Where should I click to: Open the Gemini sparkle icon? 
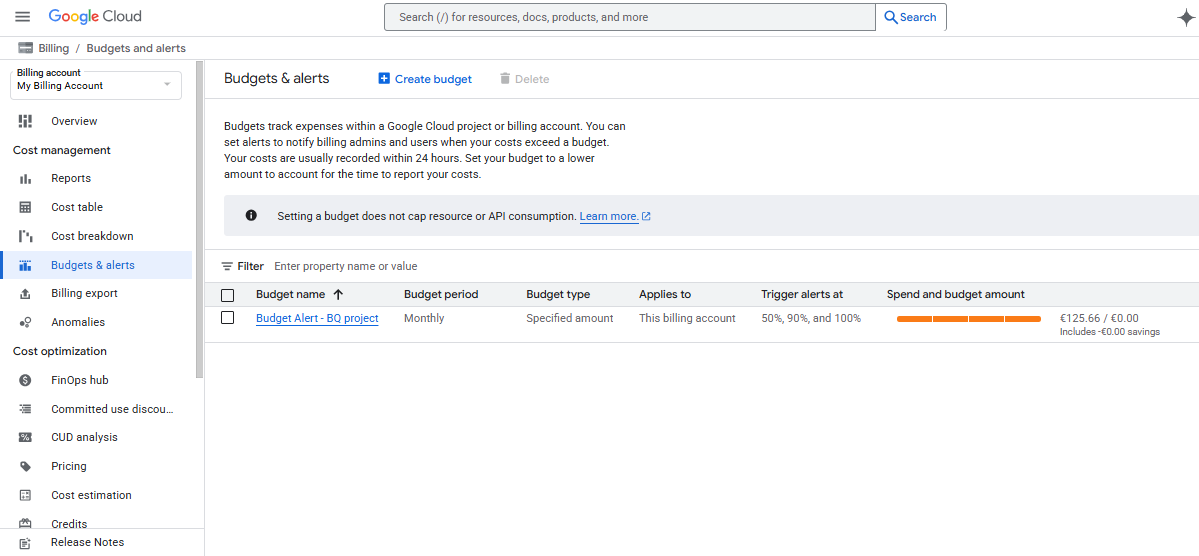[x=1185, y=18]
